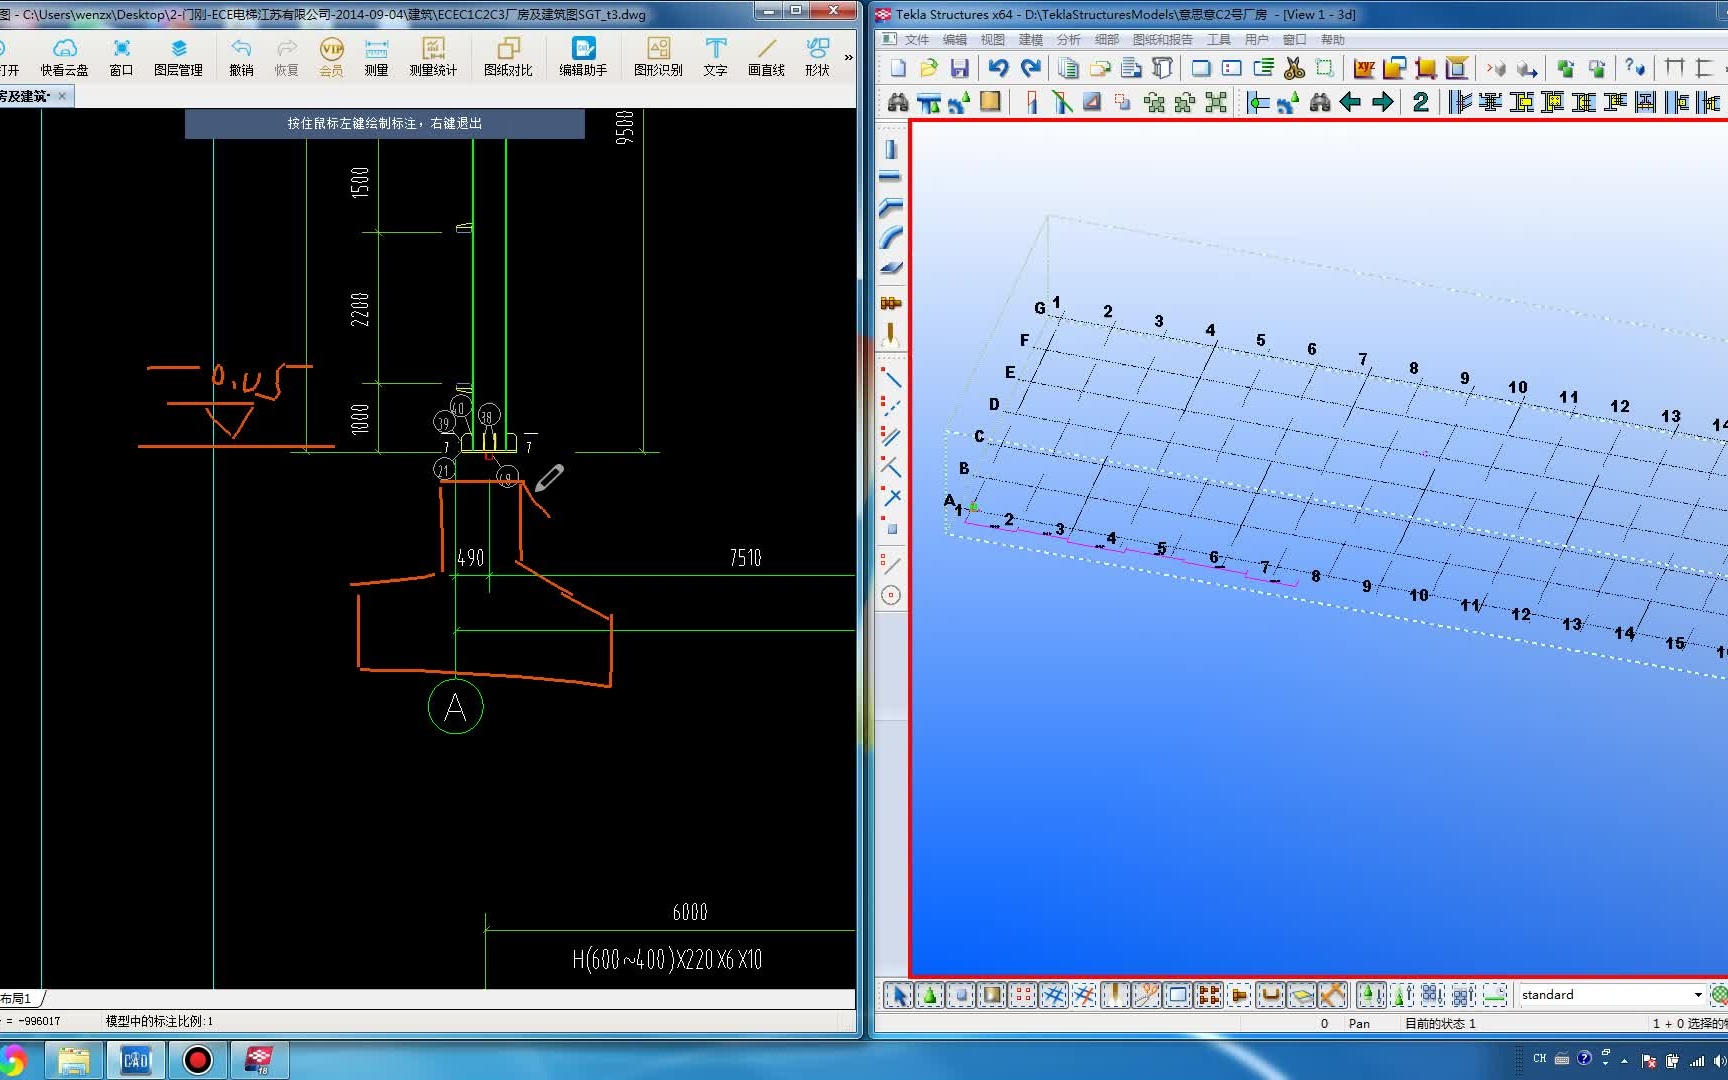
Task: Click the 会员 VIP button
Action: (331, 57)
